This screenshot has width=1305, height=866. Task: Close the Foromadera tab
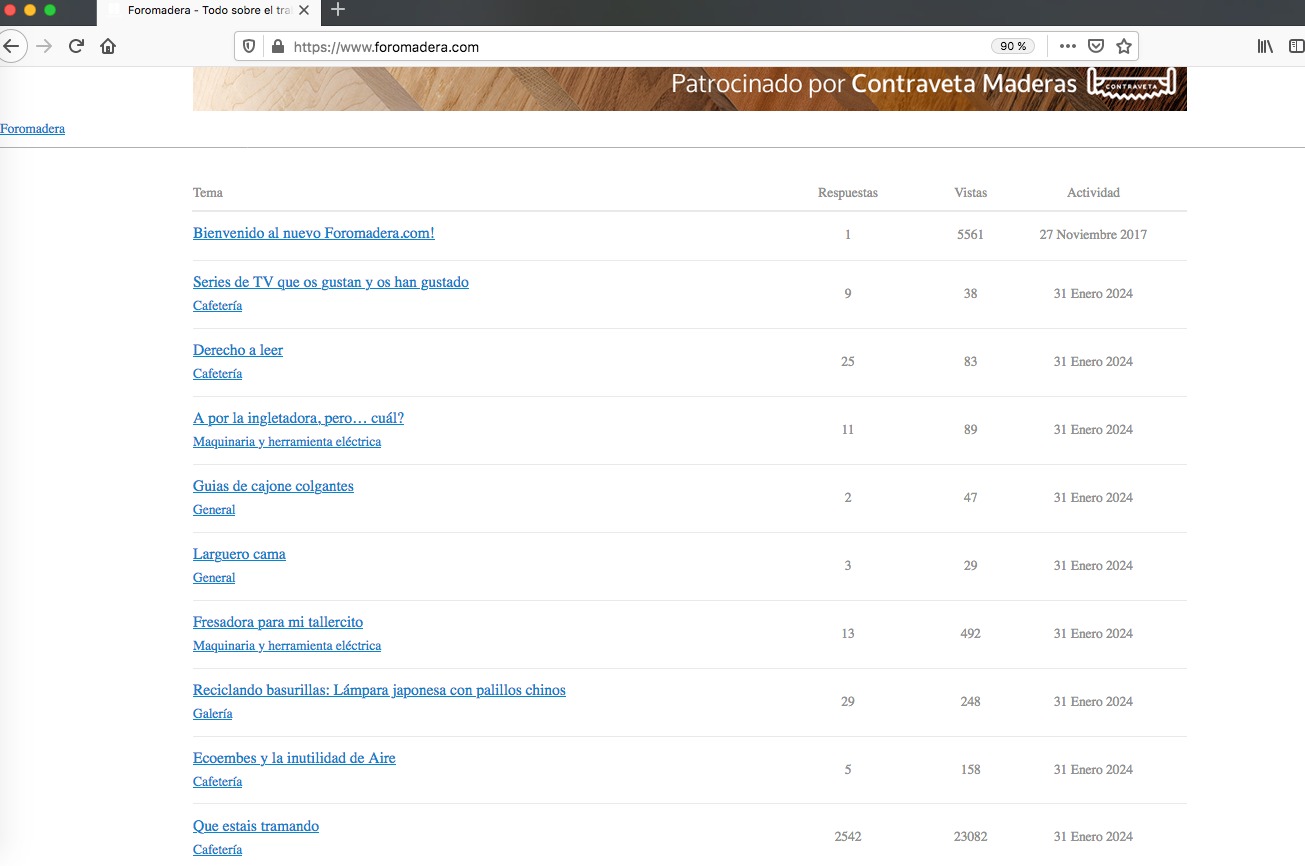[x=304, y=10]
